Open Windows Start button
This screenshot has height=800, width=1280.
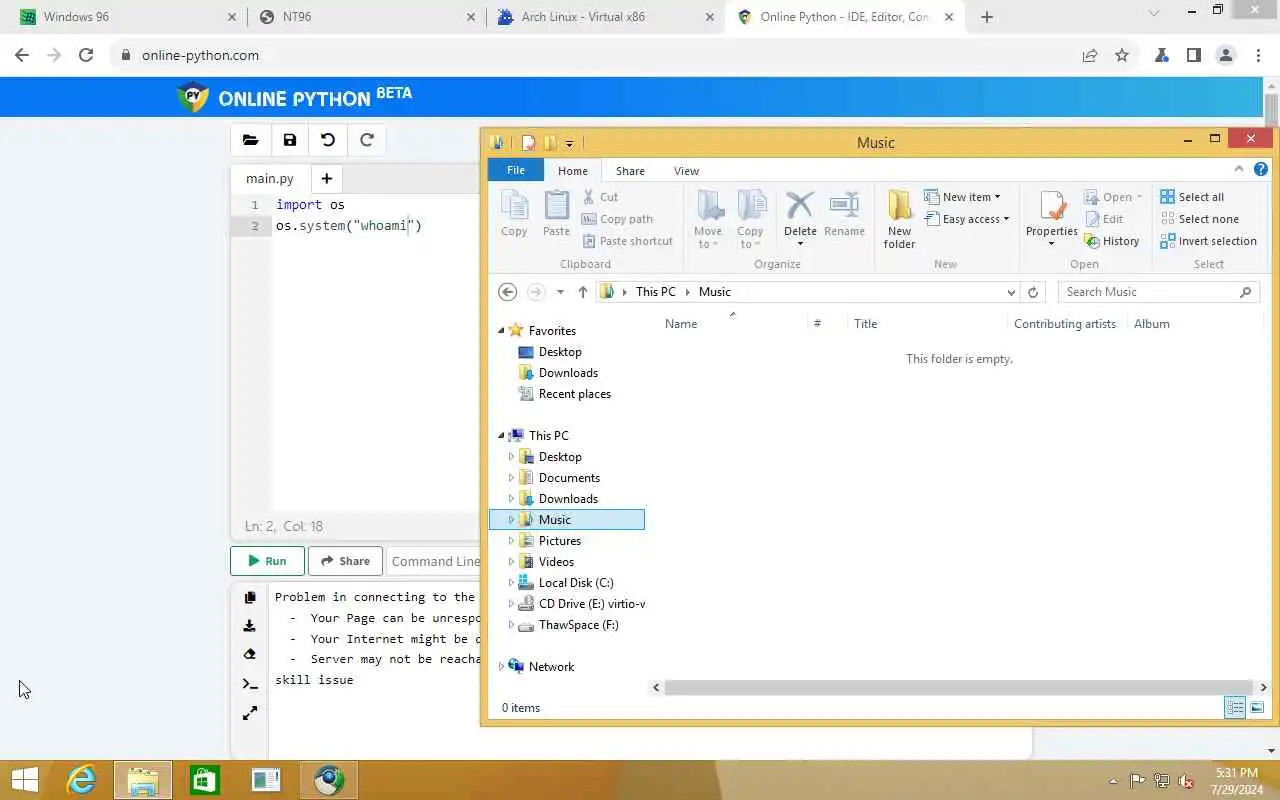coord(24,780)
